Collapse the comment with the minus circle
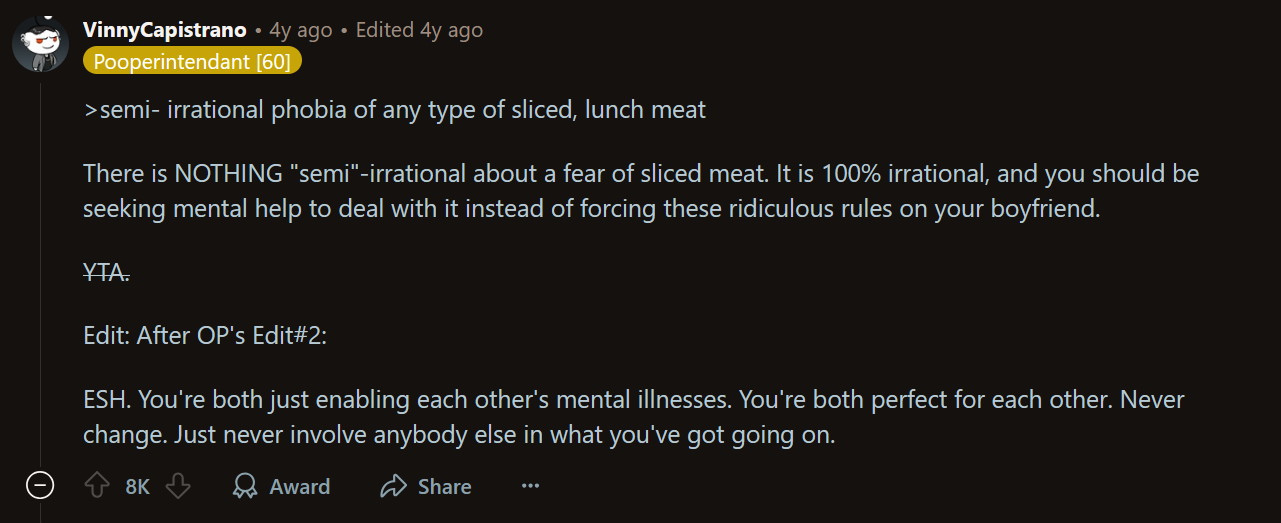This screenshot has width=1281, height=523. pos(40,487)
